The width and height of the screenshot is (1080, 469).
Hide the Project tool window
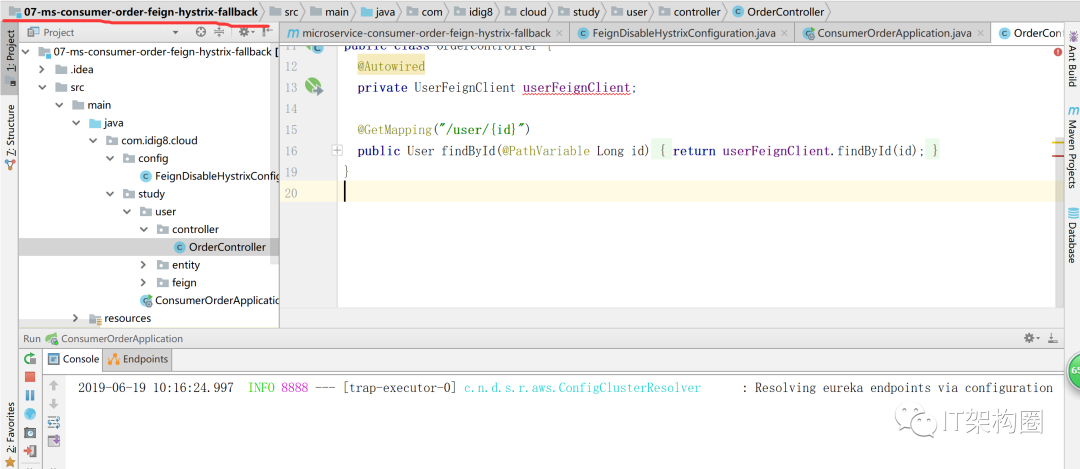pyautogui.click(x=268, y=32)
